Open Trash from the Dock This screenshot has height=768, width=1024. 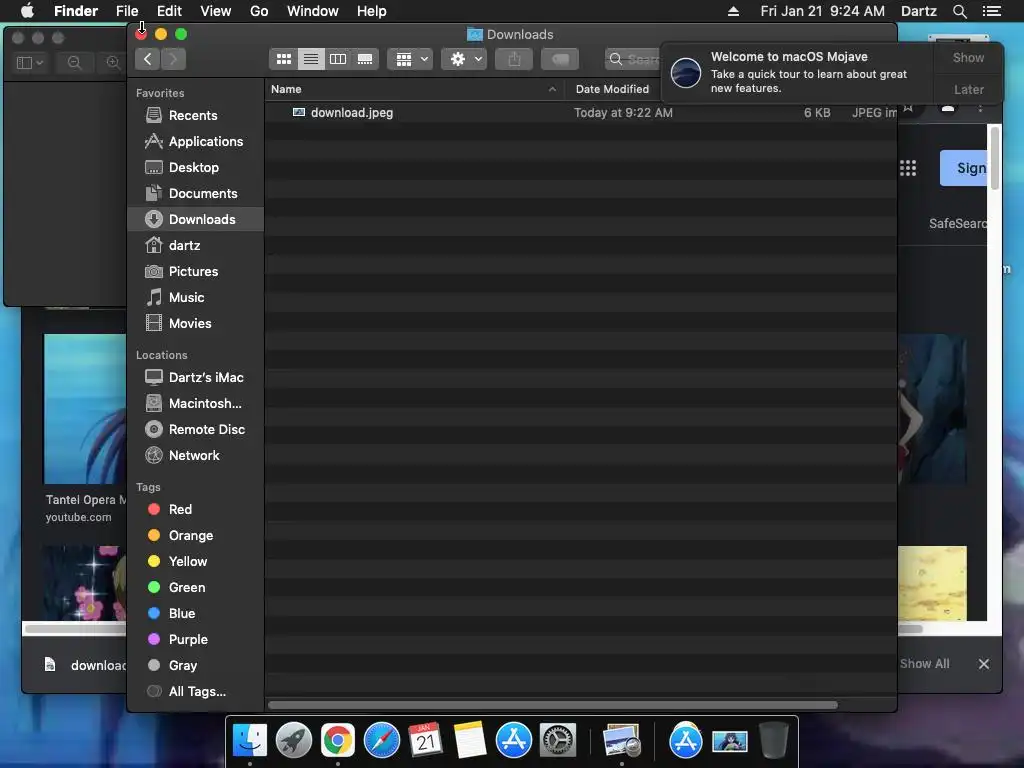click(773, 741)
